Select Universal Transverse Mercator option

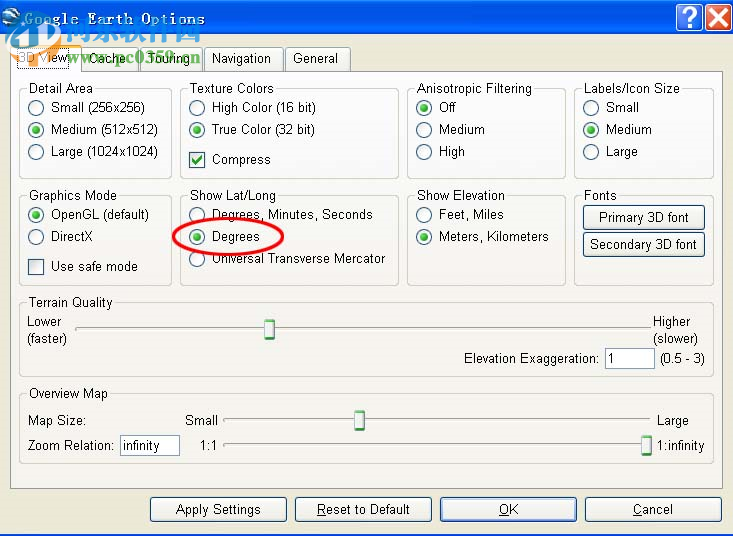tap(287, 259)
